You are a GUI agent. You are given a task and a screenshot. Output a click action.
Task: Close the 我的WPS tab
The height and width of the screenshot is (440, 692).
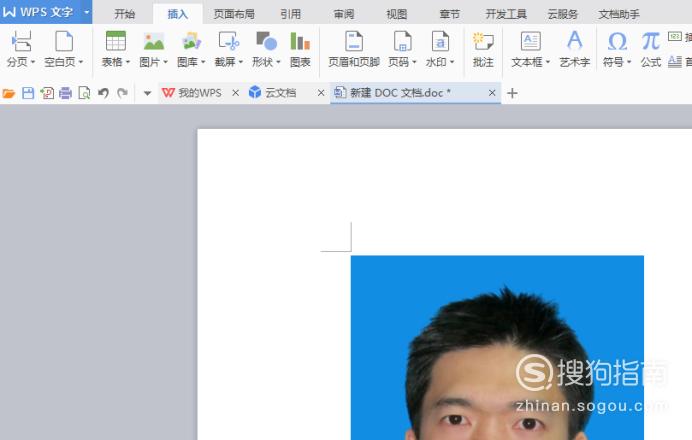(x=236, y=93)
